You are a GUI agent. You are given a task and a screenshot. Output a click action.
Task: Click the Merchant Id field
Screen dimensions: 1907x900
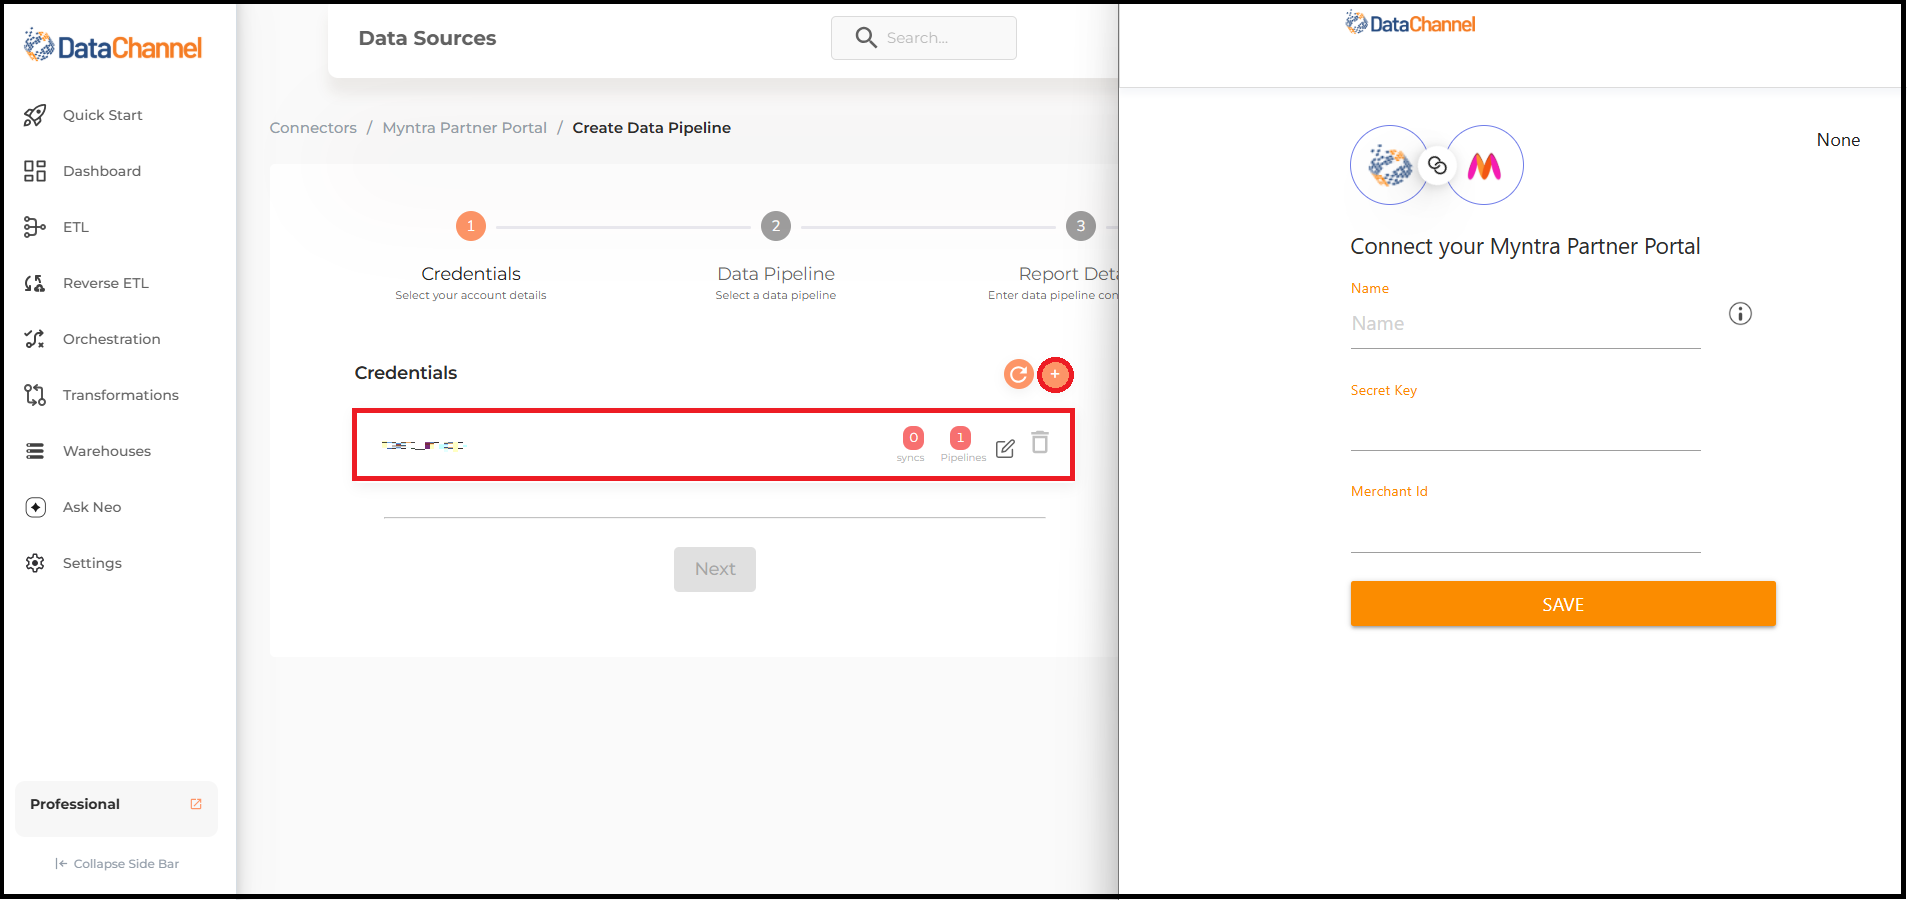coord(1526,530)
